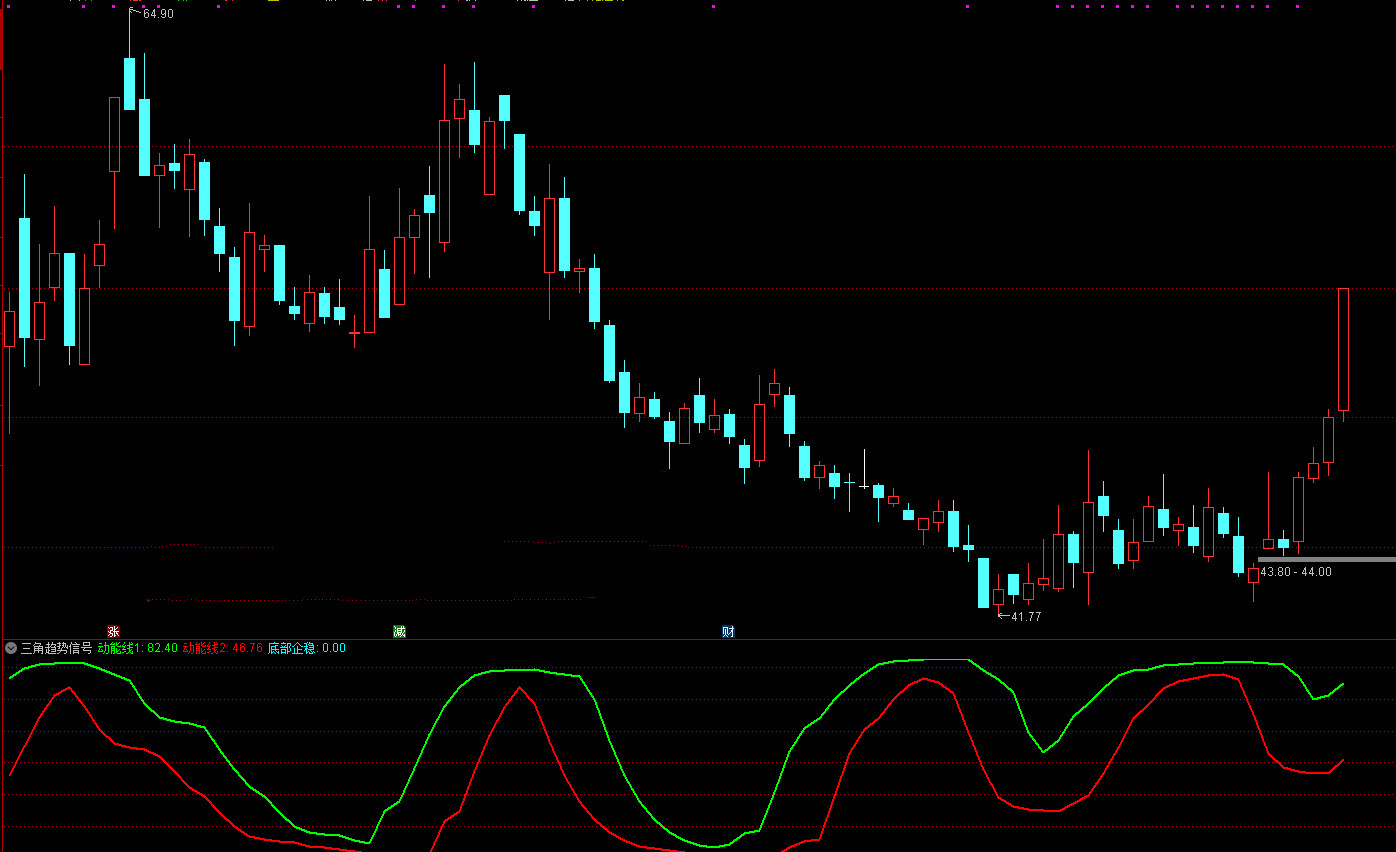Click the cyan 底部企稳 value label
Screen dimensions: 1396x852
[x=306, y=648]
